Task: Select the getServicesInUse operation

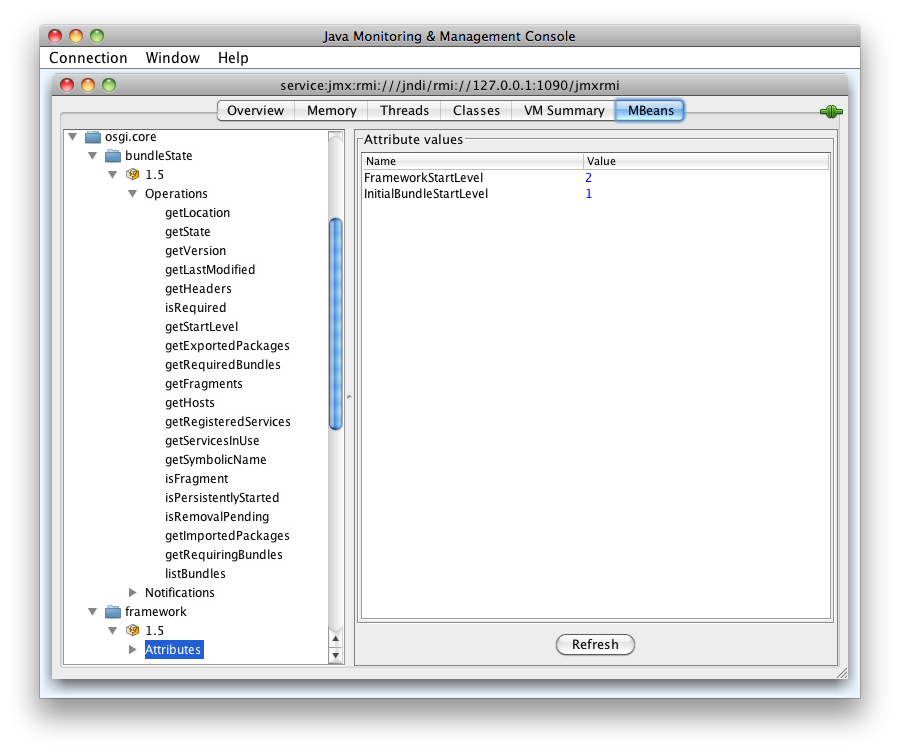Action: point(212,441)
